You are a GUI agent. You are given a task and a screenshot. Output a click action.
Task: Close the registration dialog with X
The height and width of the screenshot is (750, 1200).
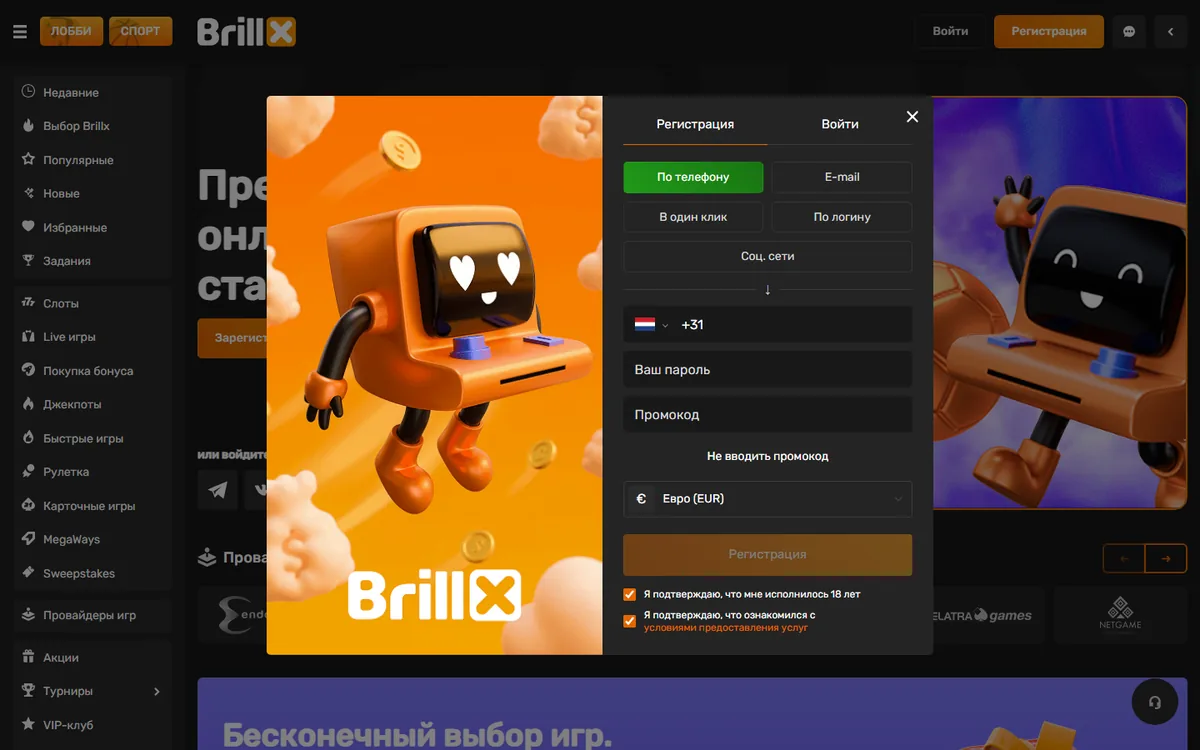912,117
